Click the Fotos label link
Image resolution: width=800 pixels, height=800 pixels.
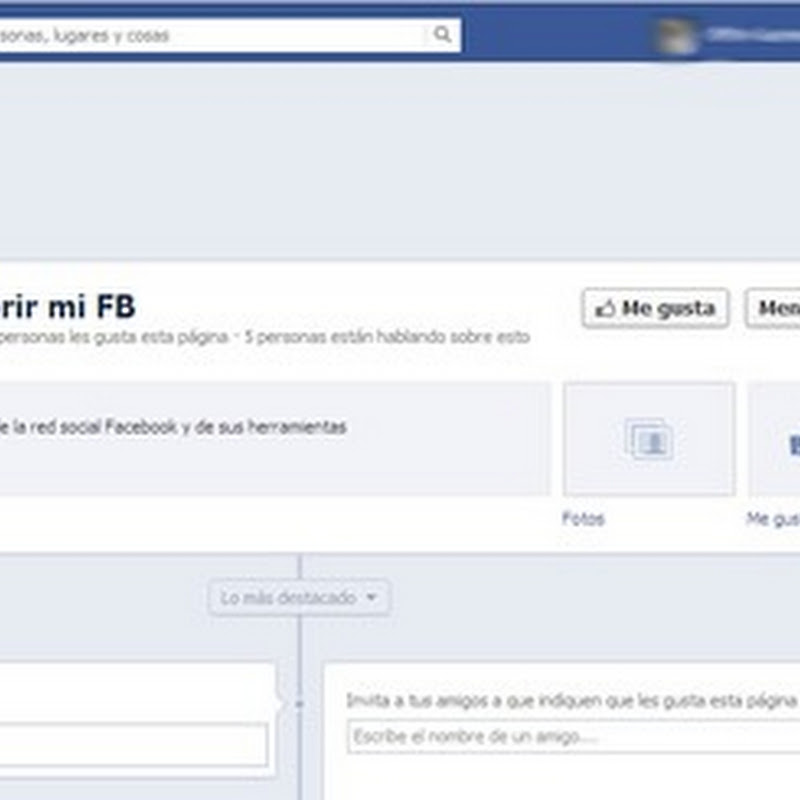tap(583, 519)
